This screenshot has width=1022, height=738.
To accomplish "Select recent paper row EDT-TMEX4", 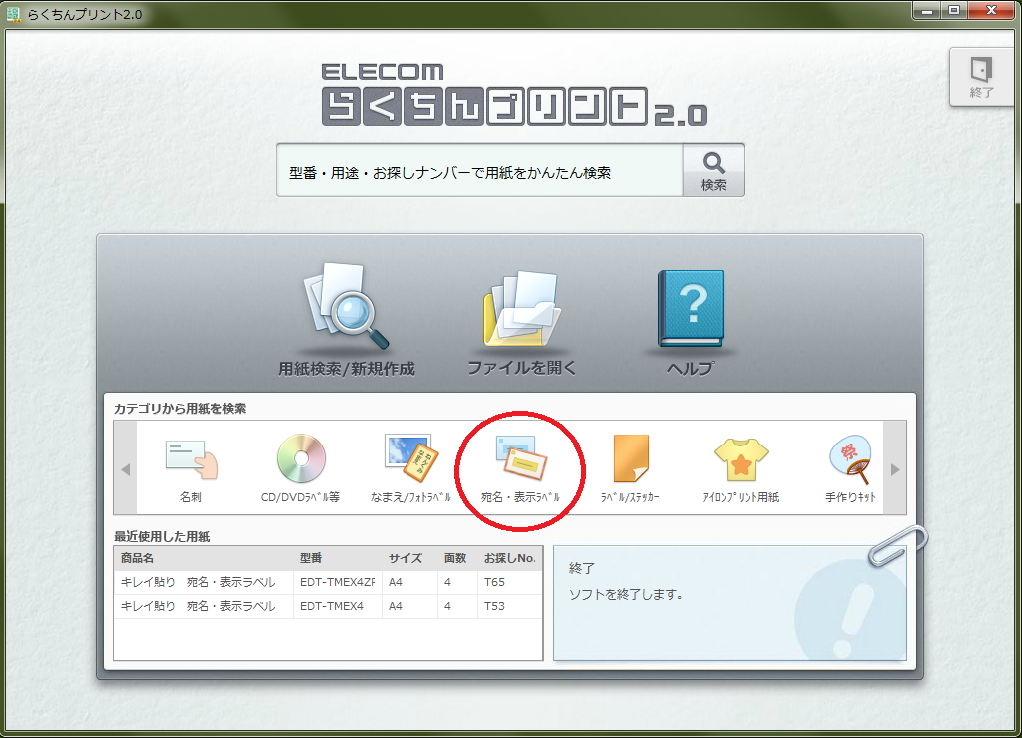I will pos(328,606).
